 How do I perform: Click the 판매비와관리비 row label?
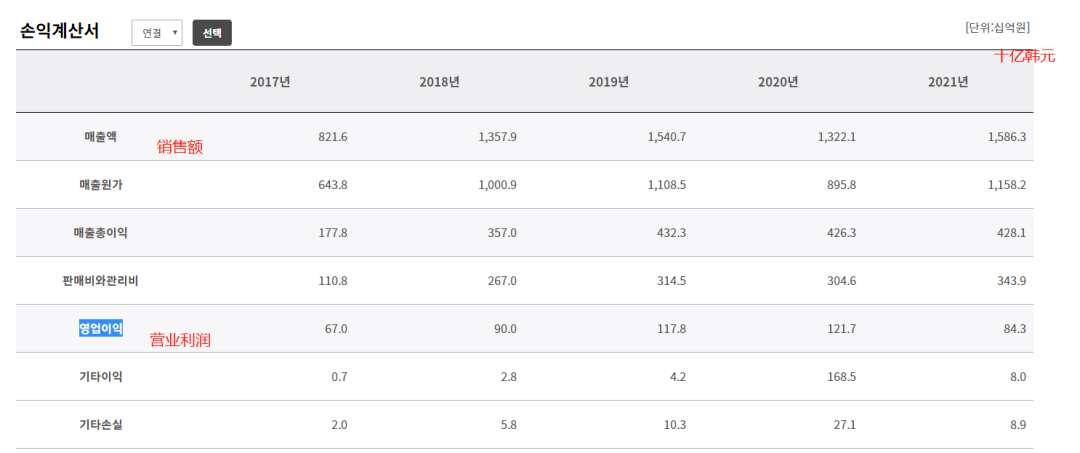(x=100, y=281)
